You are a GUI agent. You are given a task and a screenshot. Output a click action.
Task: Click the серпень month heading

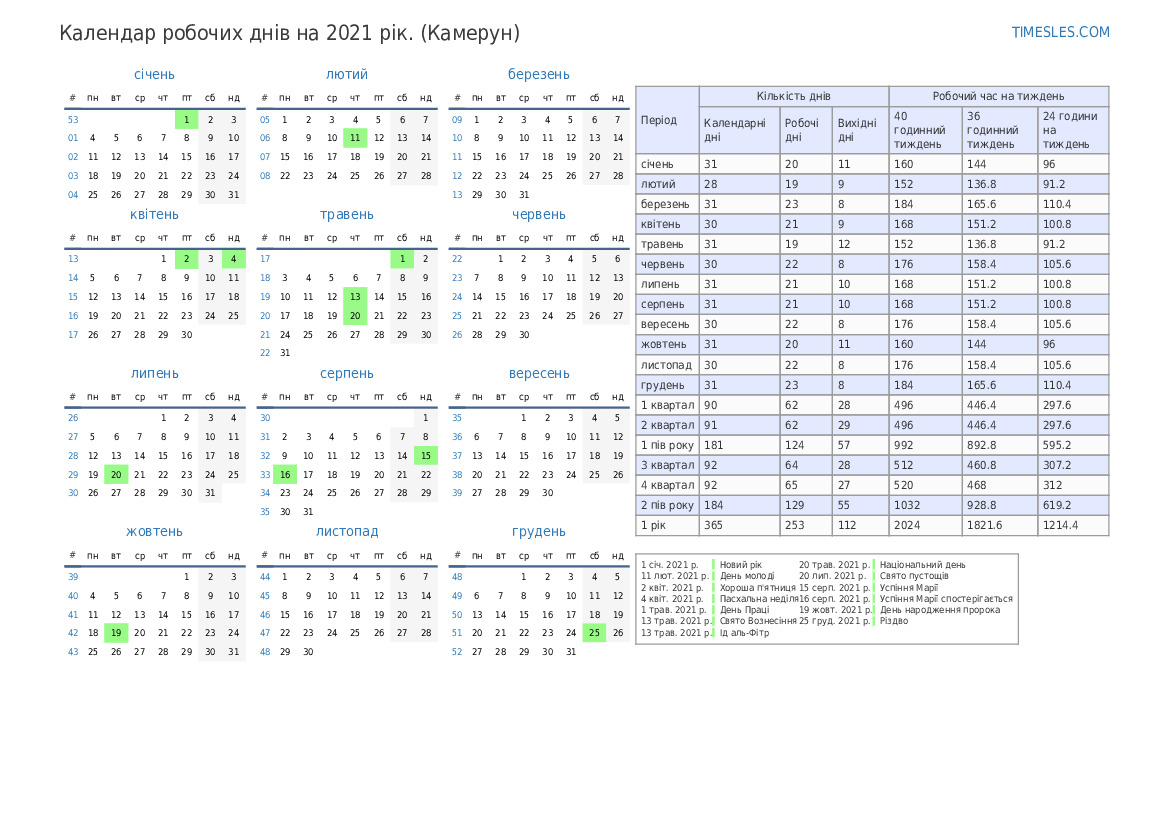[346, 373]
